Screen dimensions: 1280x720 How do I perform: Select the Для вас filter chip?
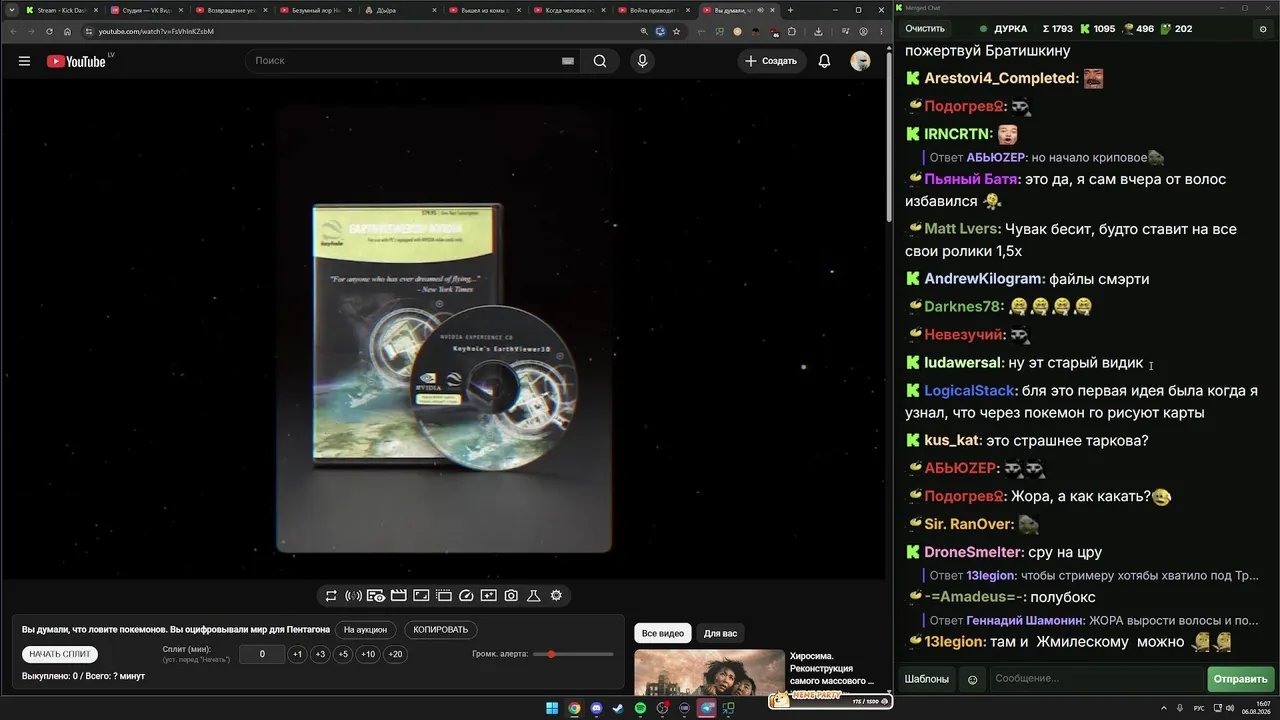pyautogui.click(x=720, y=634)
